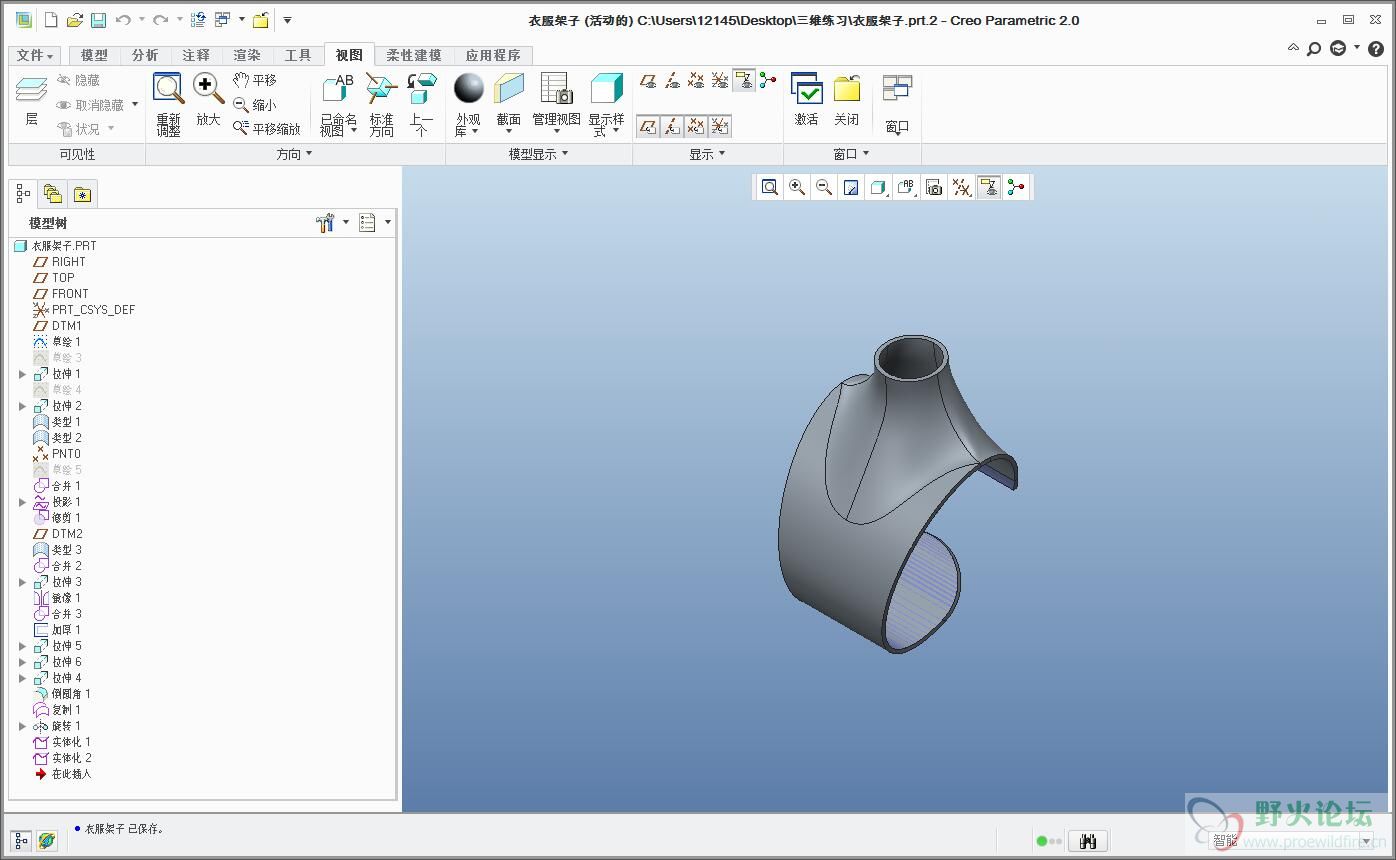Toggle point display in ribbon Display group

pyautogui.click(x=696, y=81)
